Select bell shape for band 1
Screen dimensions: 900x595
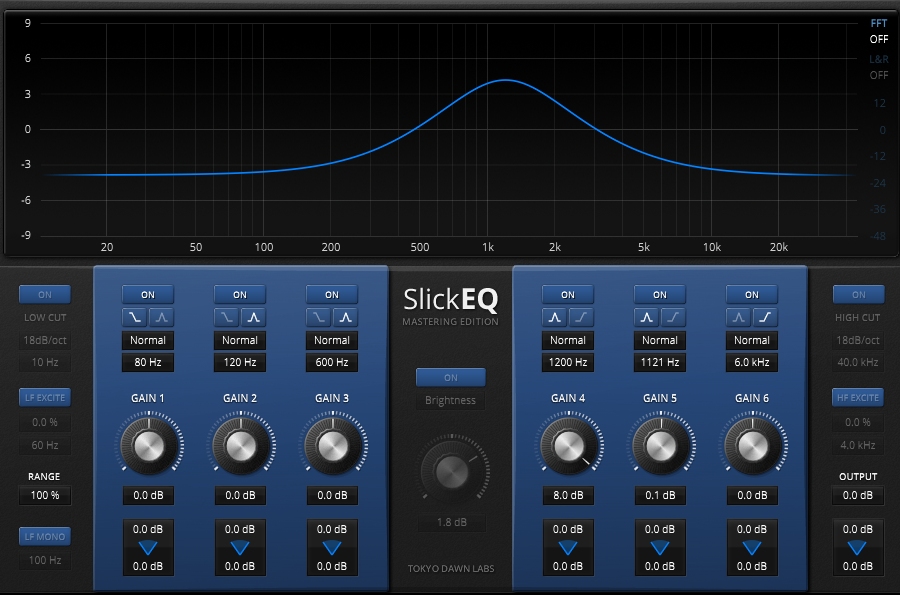[161, 317]
